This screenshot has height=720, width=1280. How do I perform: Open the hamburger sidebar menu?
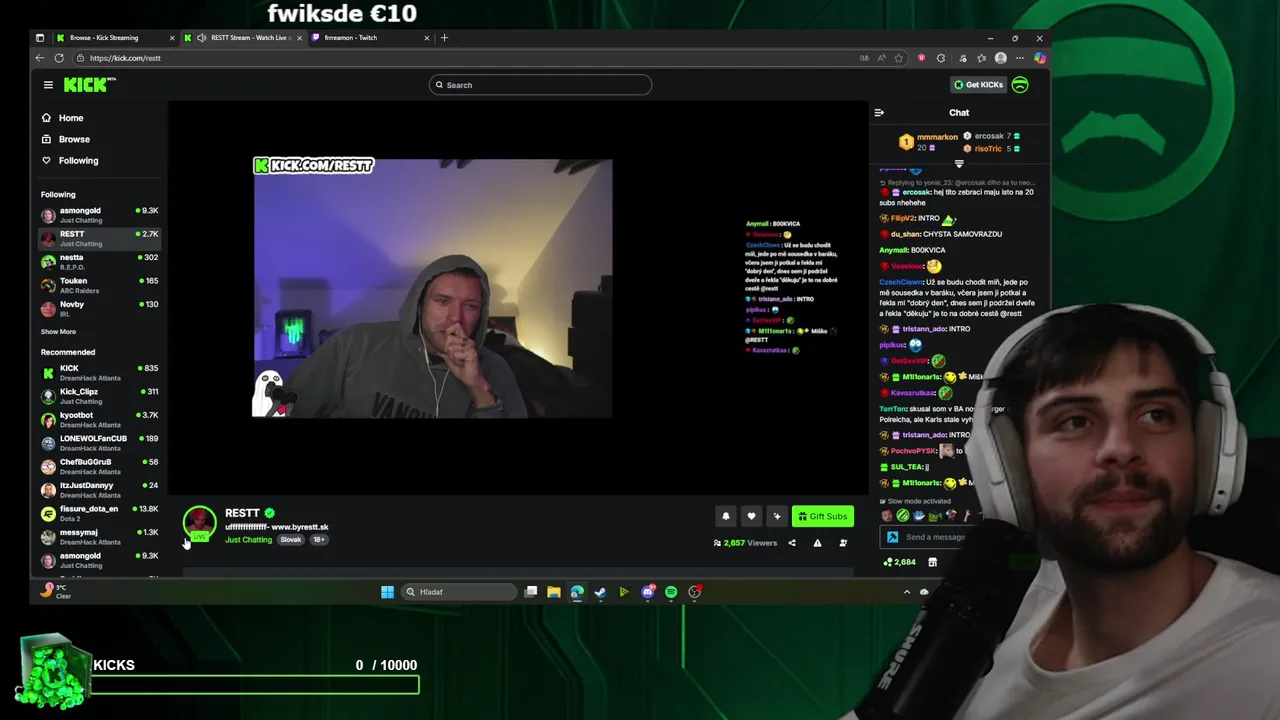click(48, 85)
